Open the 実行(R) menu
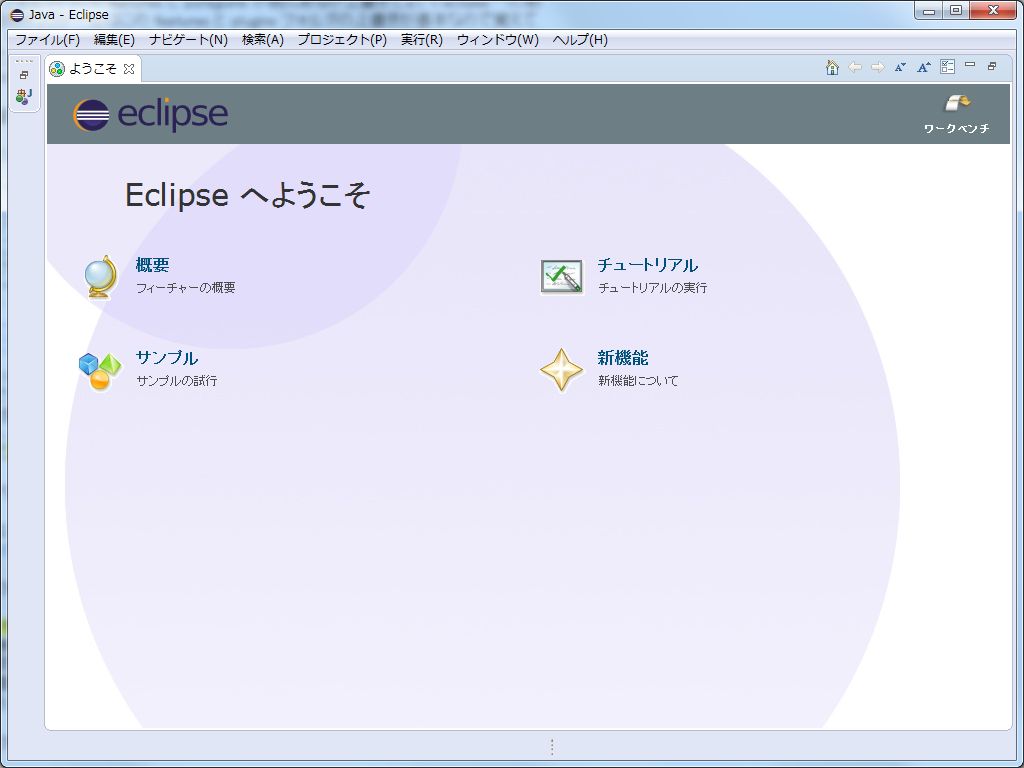The height and width of the screenshot is (768, 1024). [x=422, y=40]
